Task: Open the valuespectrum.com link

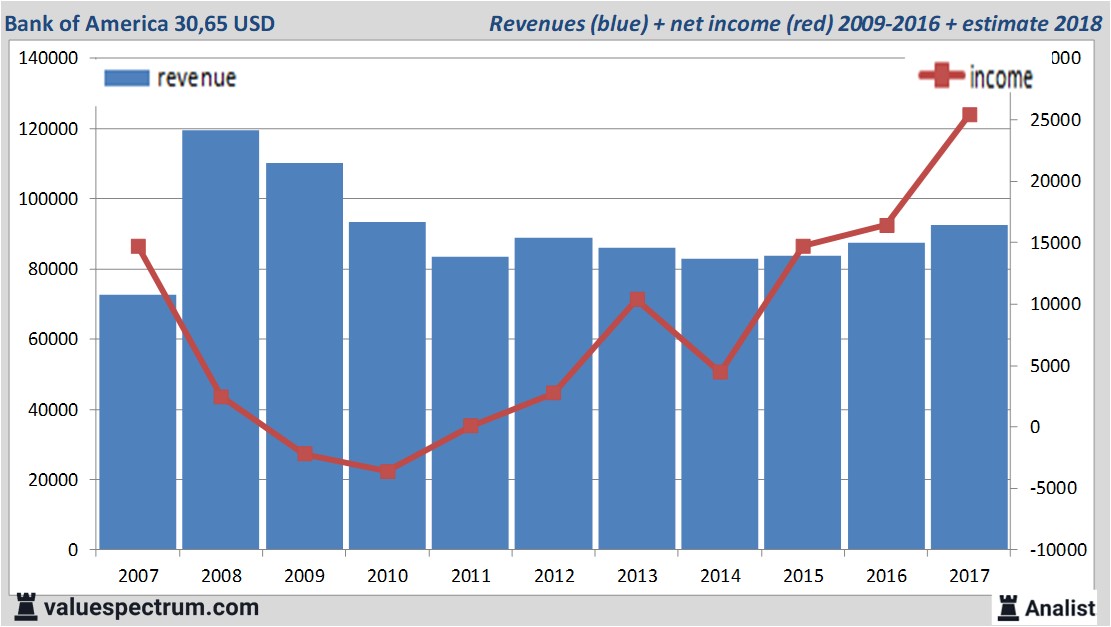Action: click(x=151, y=607)
